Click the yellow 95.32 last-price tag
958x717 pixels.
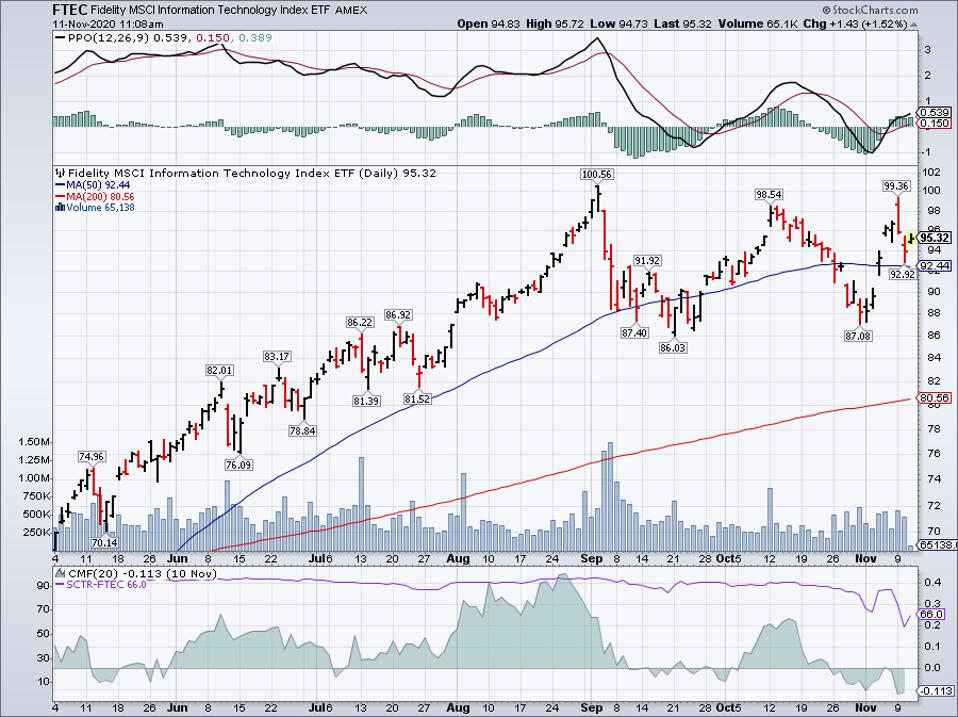[x=935, y=239]
